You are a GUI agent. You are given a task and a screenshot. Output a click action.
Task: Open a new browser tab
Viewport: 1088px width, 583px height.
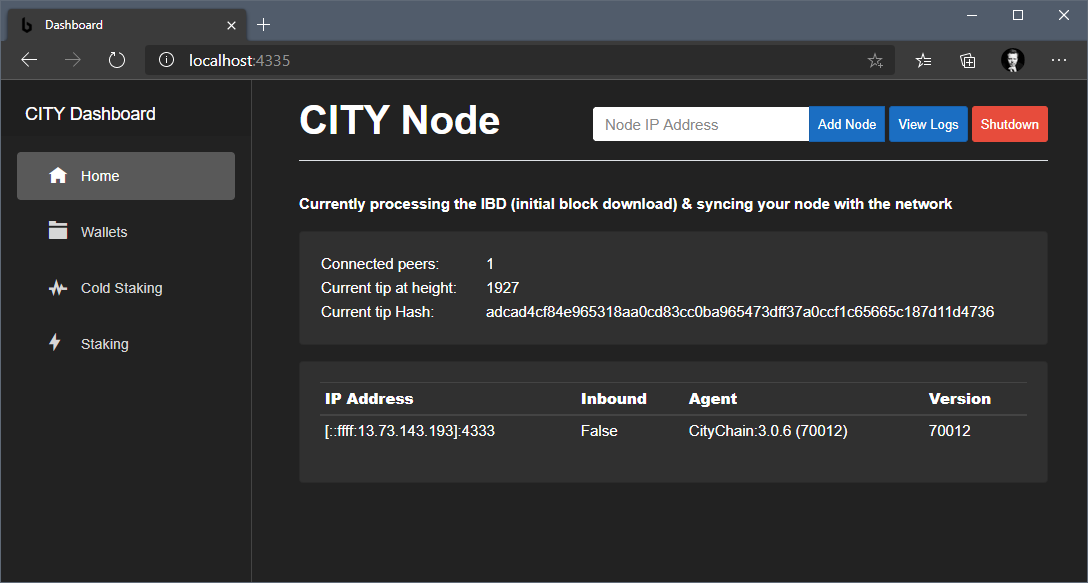coord(264,25)
